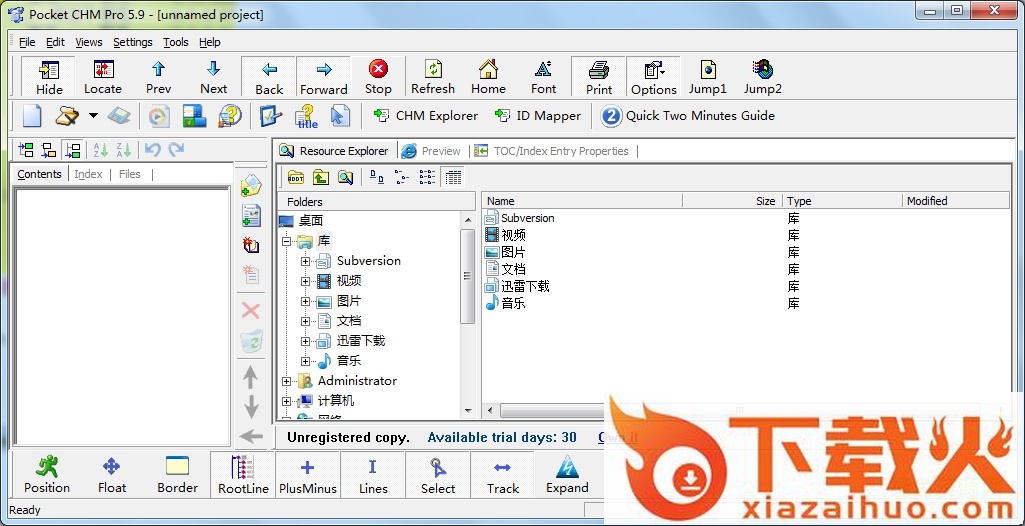Image resolution: width=1025 pixels, height=526 pixels.
Task: Click the Locate toolbar button
Action: coord(103,77)
